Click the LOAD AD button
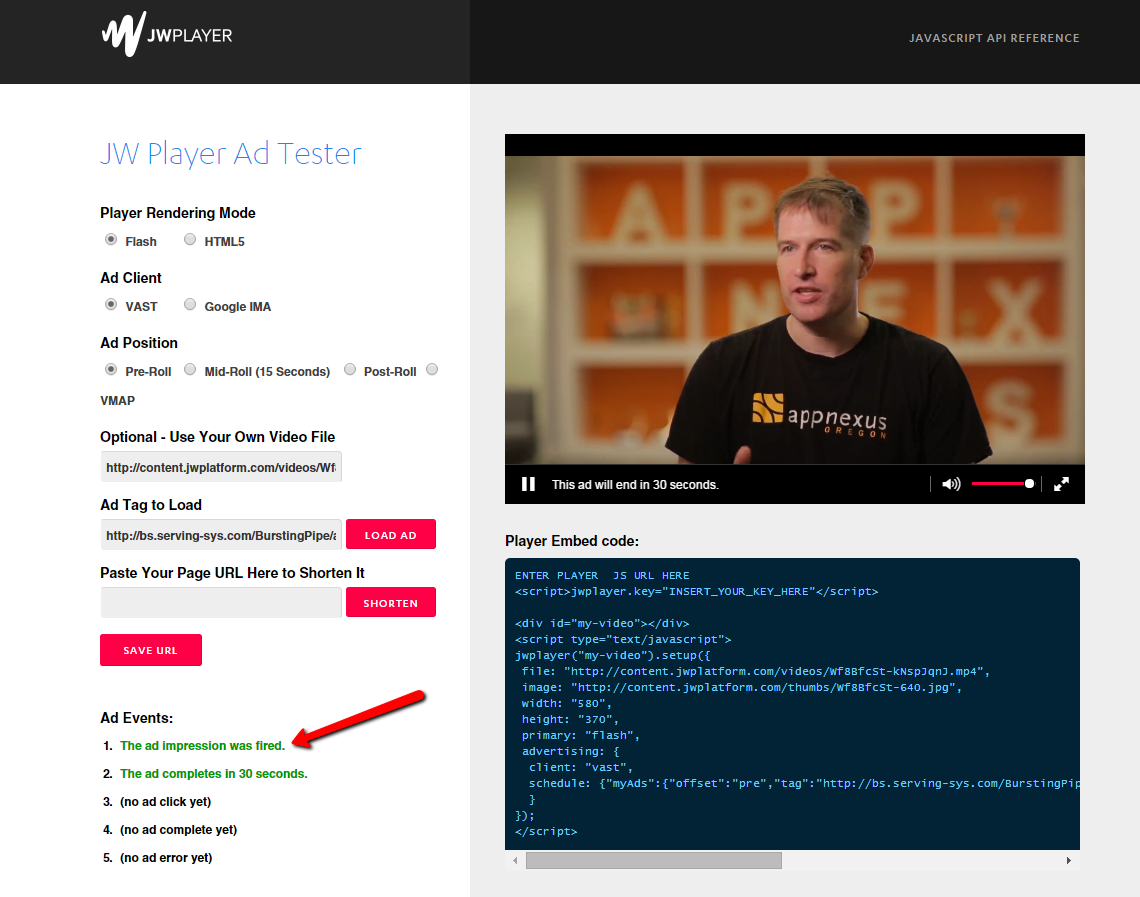1140x897 pixels. (390, 534)
